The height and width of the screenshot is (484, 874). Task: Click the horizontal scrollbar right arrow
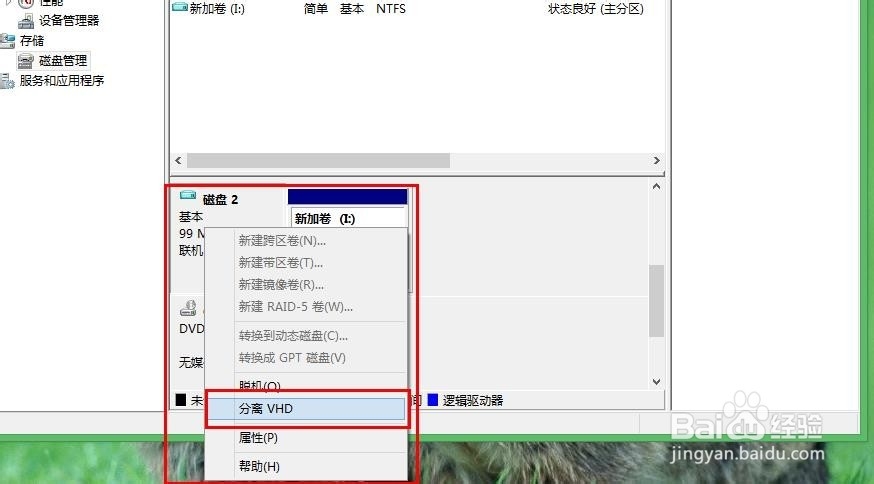(x=657, y=161)
